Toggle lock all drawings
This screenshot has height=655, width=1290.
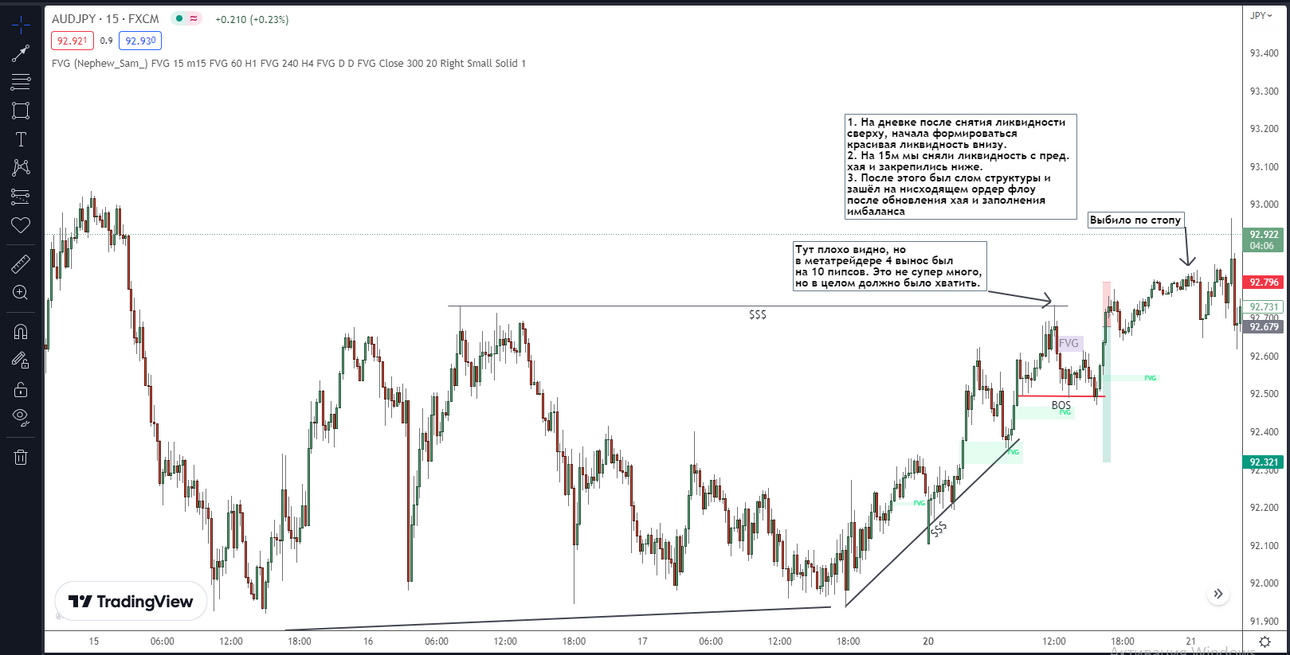coord(21,390)
